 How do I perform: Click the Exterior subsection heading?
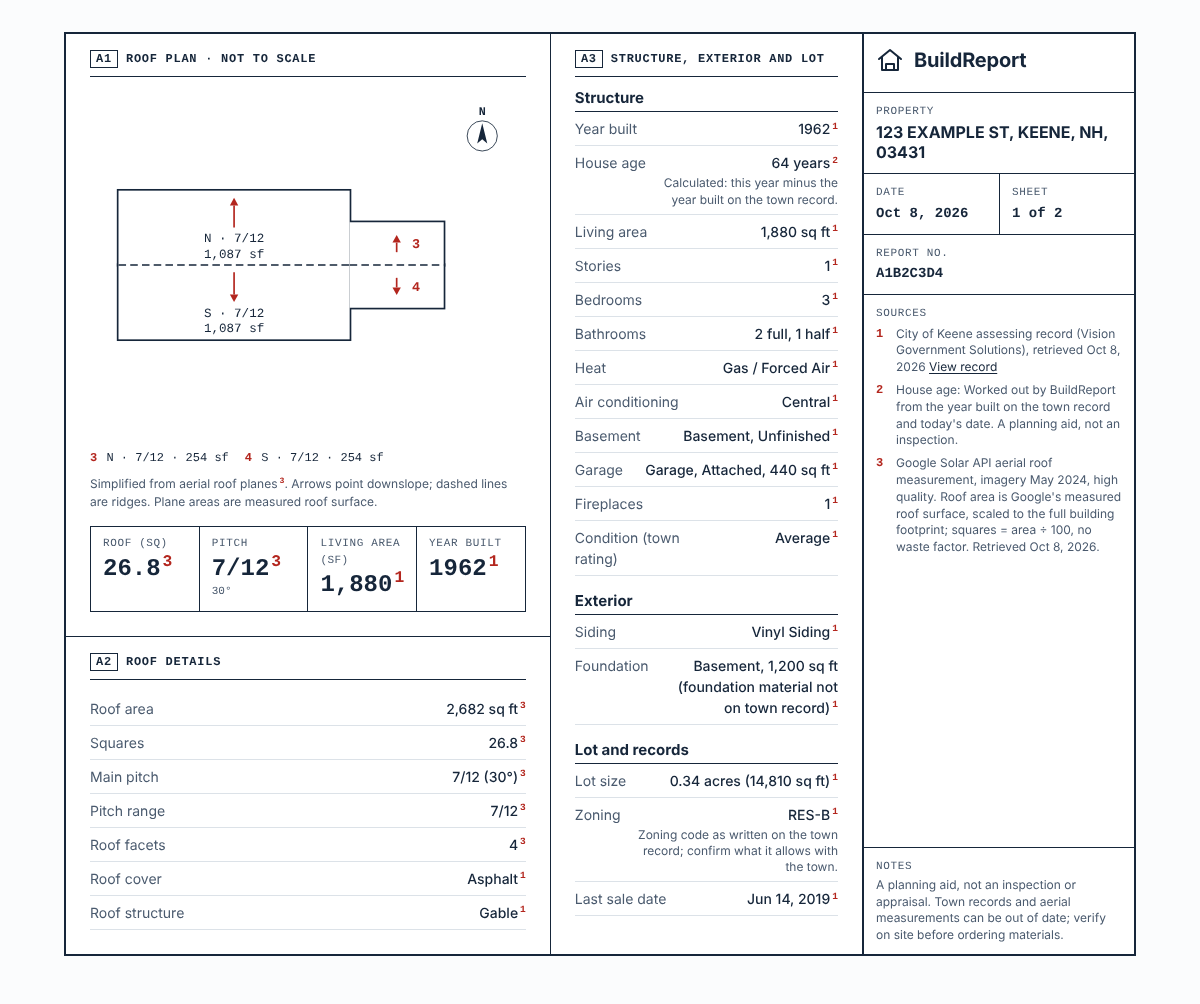point(604,601)
